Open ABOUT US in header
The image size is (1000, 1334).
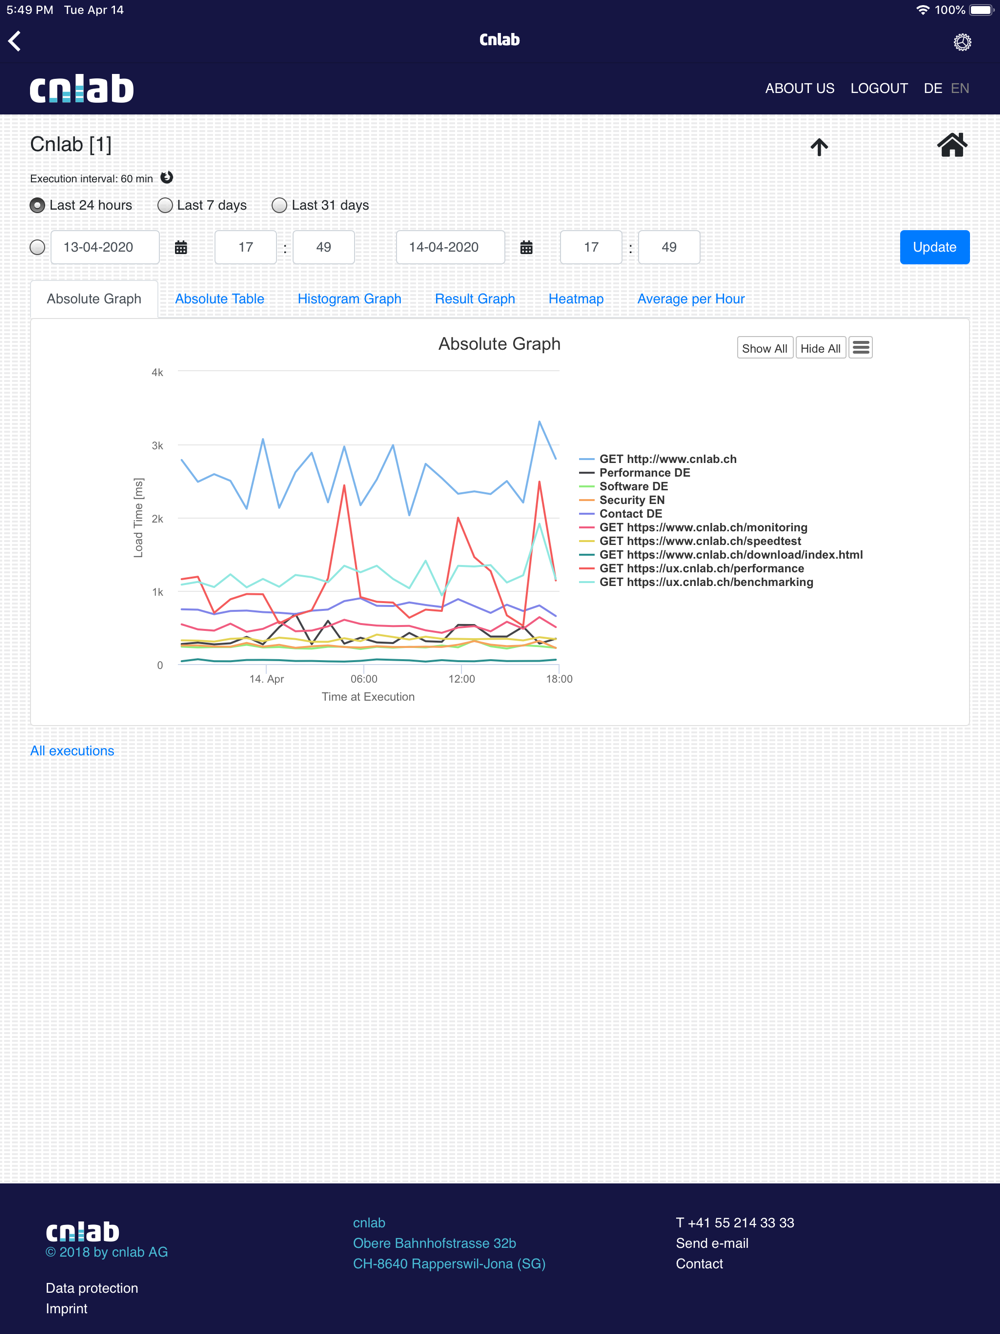800,88
